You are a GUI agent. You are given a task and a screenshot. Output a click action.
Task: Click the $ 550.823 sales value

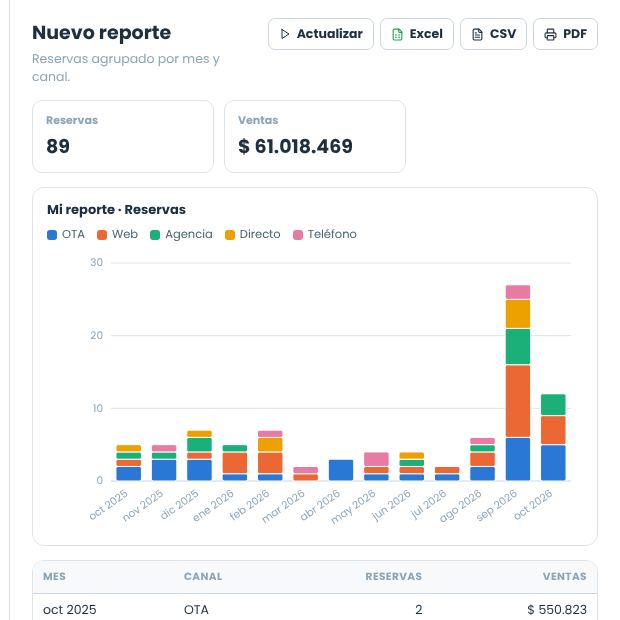click(557, 609)
